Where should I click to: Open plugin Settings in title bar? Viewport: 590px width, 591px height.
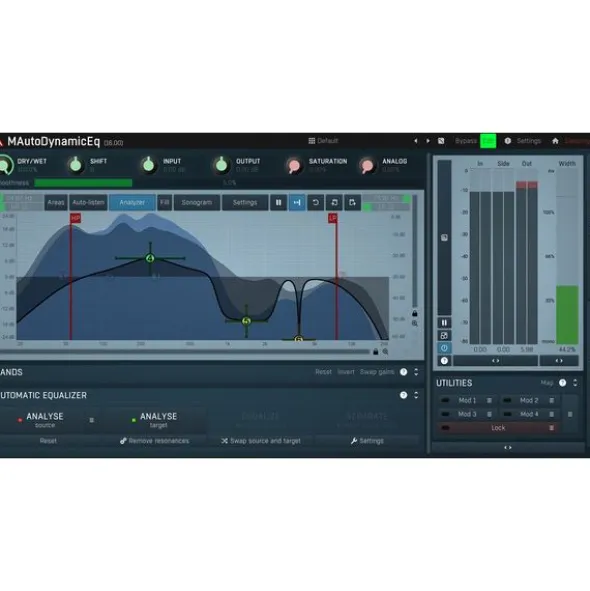click(x=529, y=141)
